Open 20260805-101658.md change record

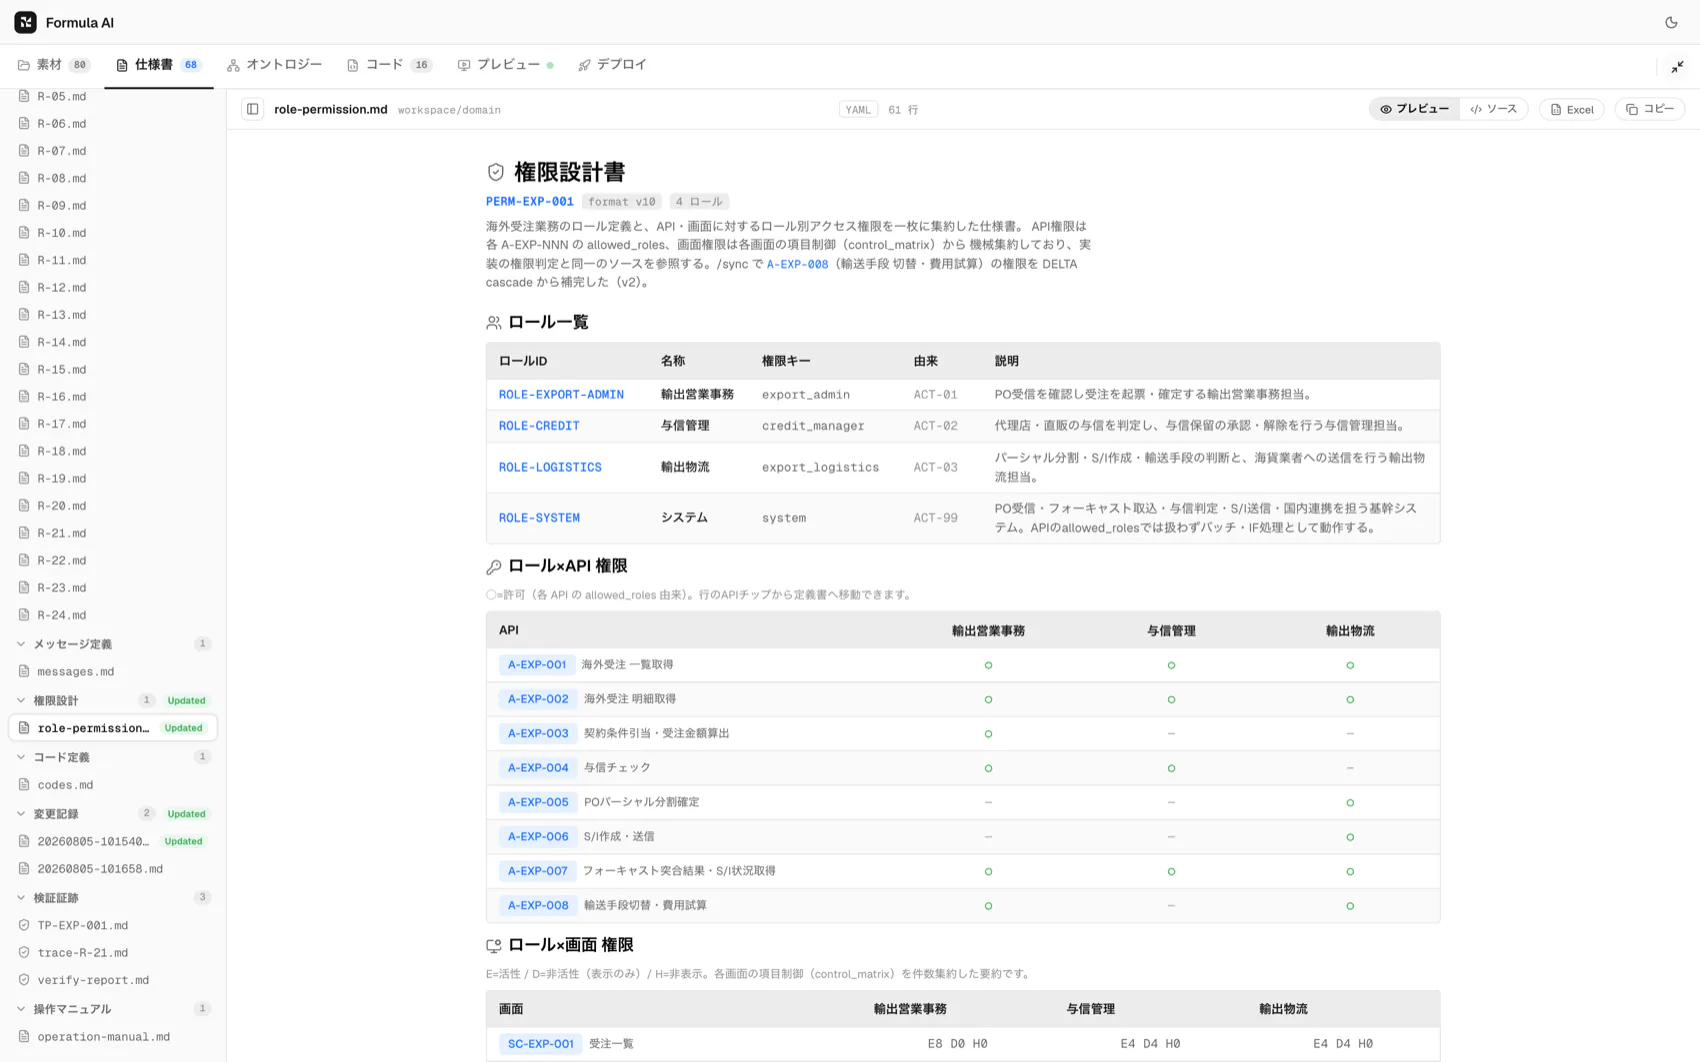(x=113, y=869)
